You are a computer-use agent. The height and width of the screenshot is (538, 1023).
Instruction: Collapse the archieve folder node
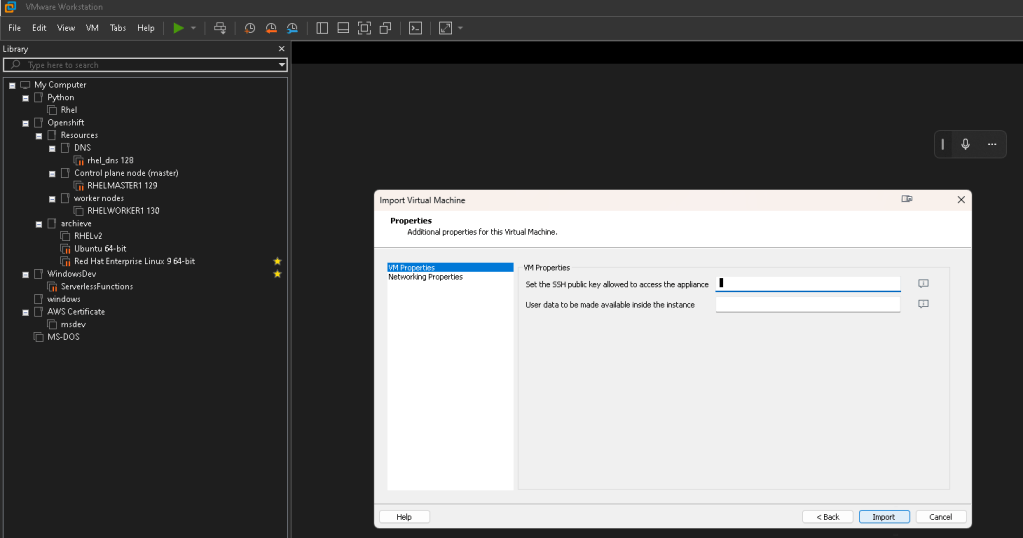pyautogui.click(x=39, y=224)
